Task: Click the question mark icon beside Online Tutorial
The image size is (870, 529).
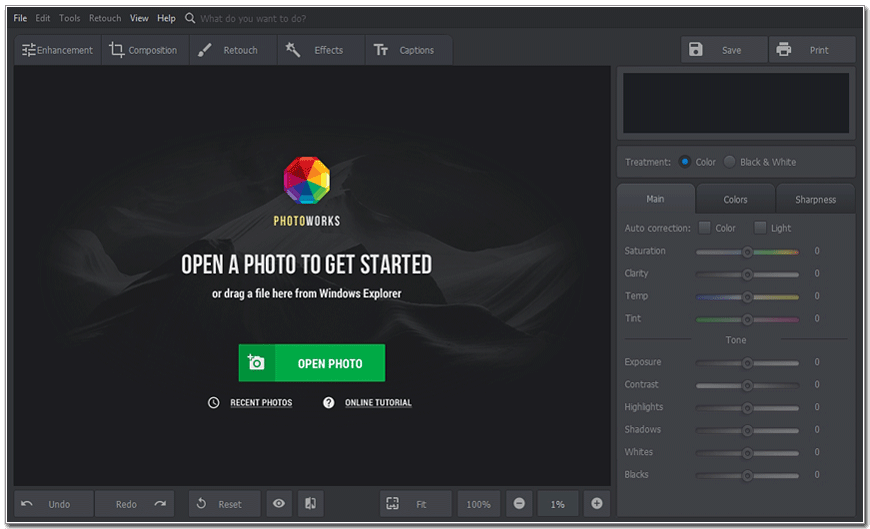Action: pos(328,402)
